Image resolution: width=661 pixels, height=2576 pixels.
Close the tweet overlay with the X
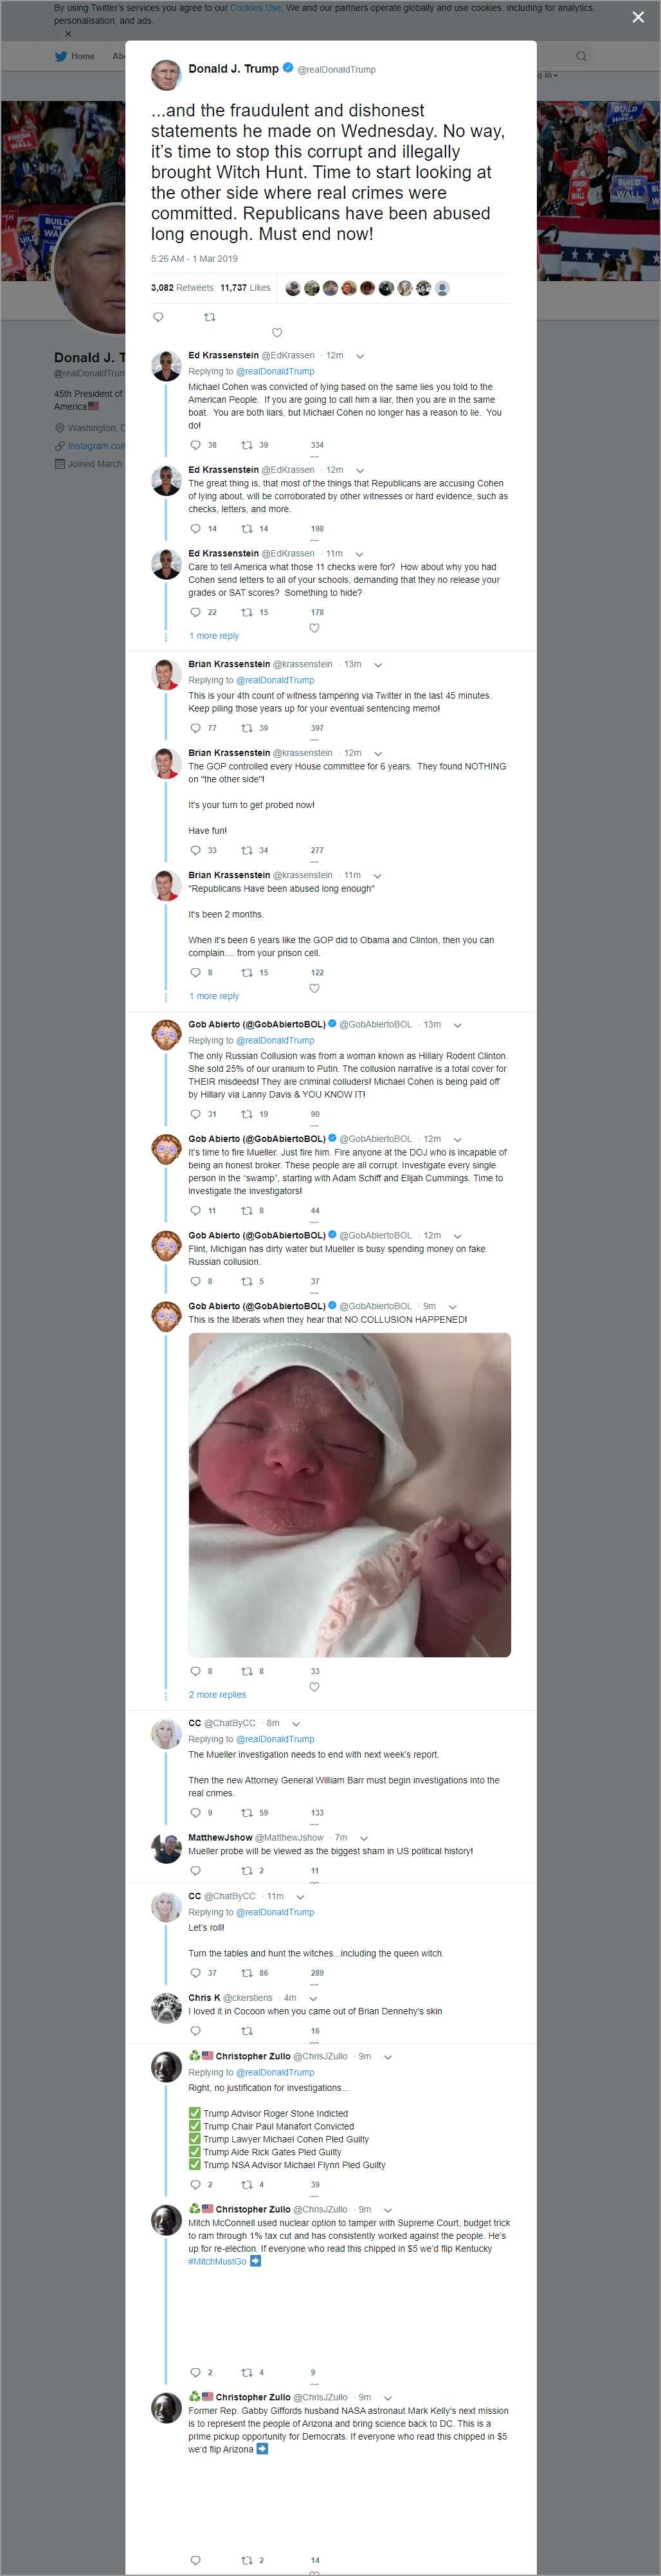click(638, 17)
